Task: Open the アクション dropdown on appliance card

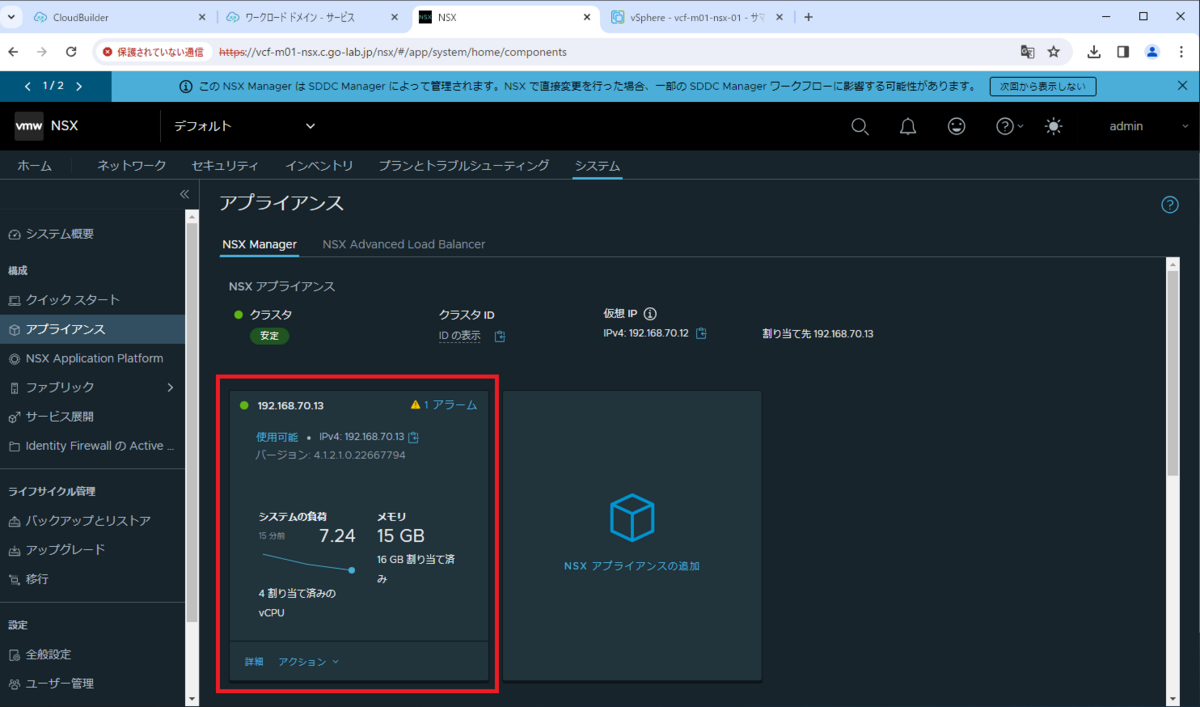Action: (309, 662)
